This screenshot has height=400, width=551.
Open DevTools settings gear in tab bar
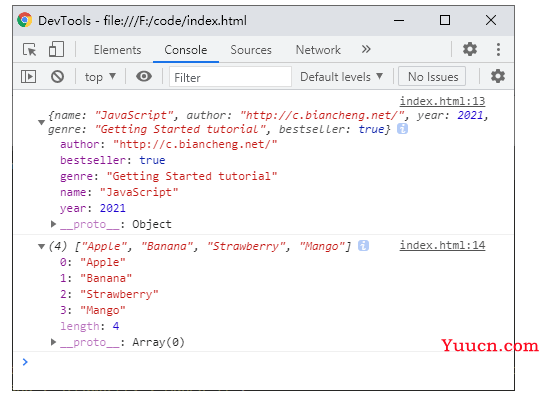point(470,49)
